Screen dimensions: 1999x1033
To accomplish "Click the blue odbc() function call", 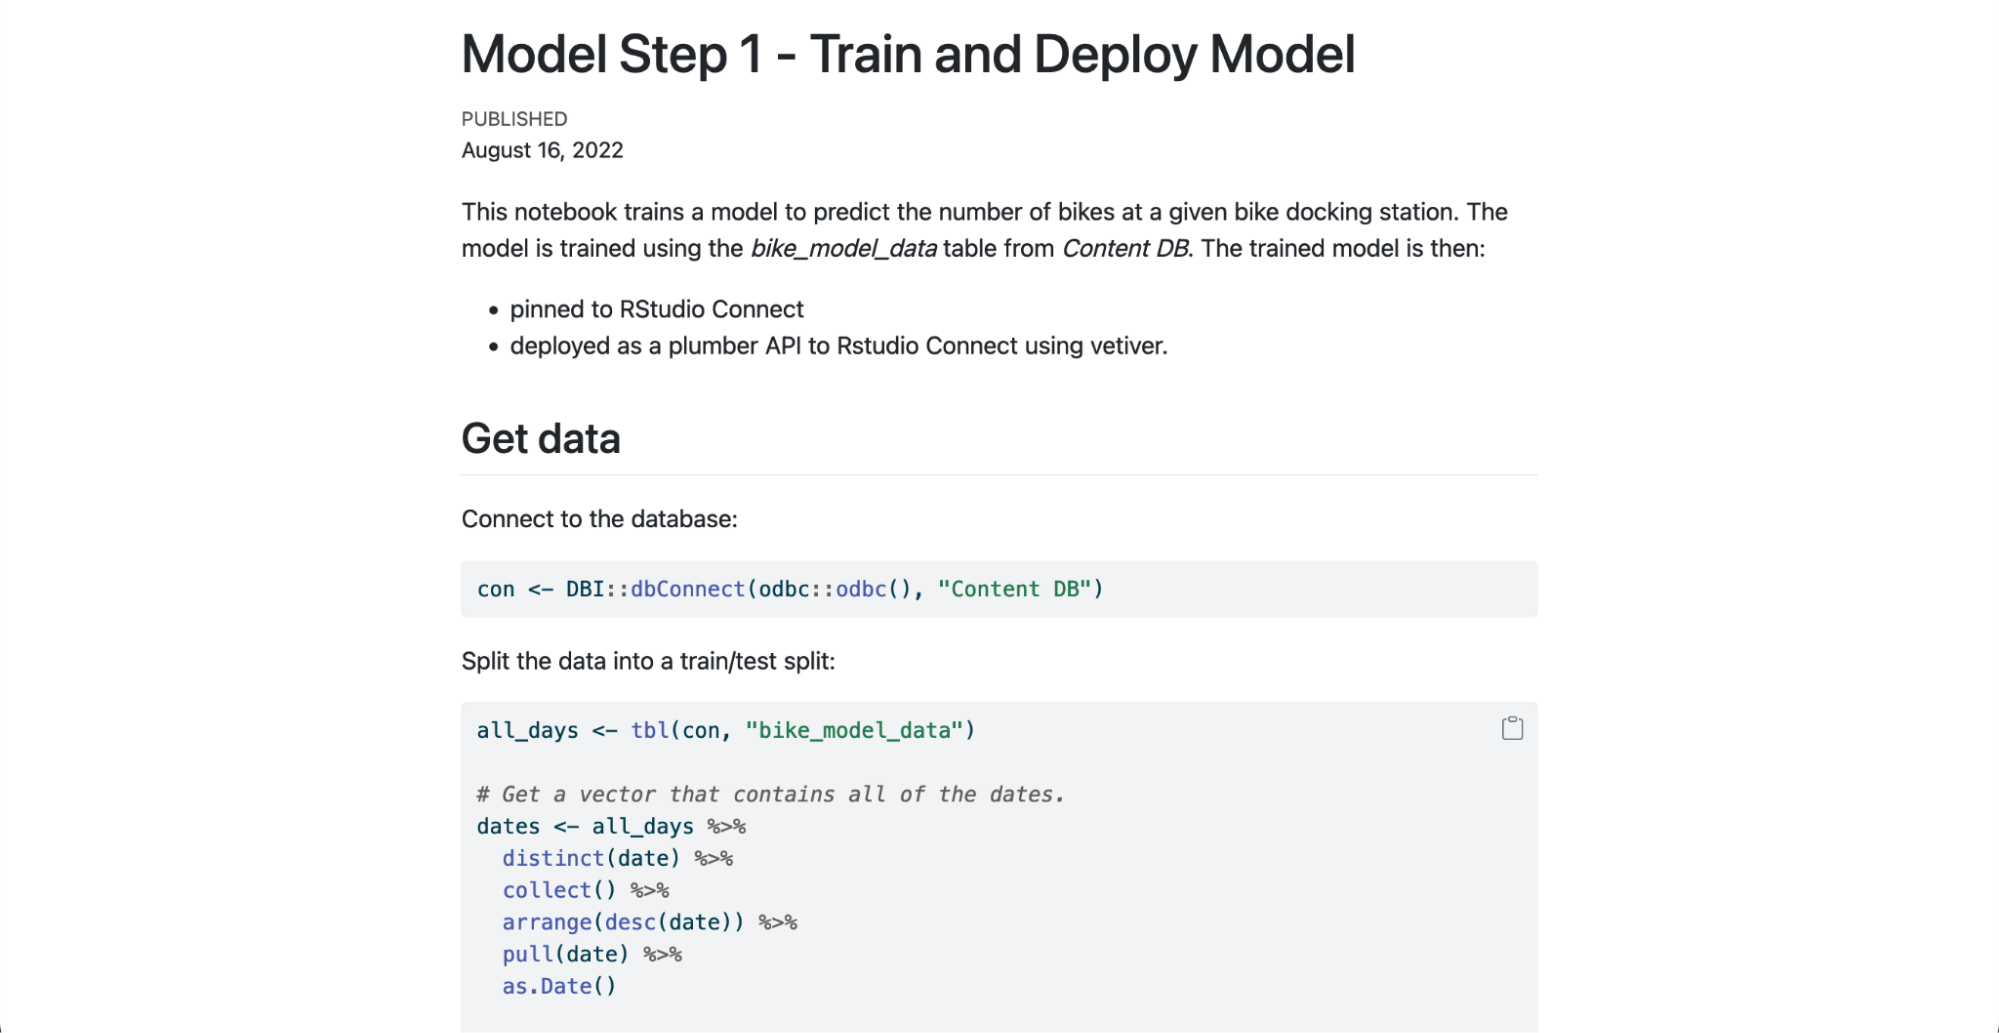I will click(x=861, y=589).
